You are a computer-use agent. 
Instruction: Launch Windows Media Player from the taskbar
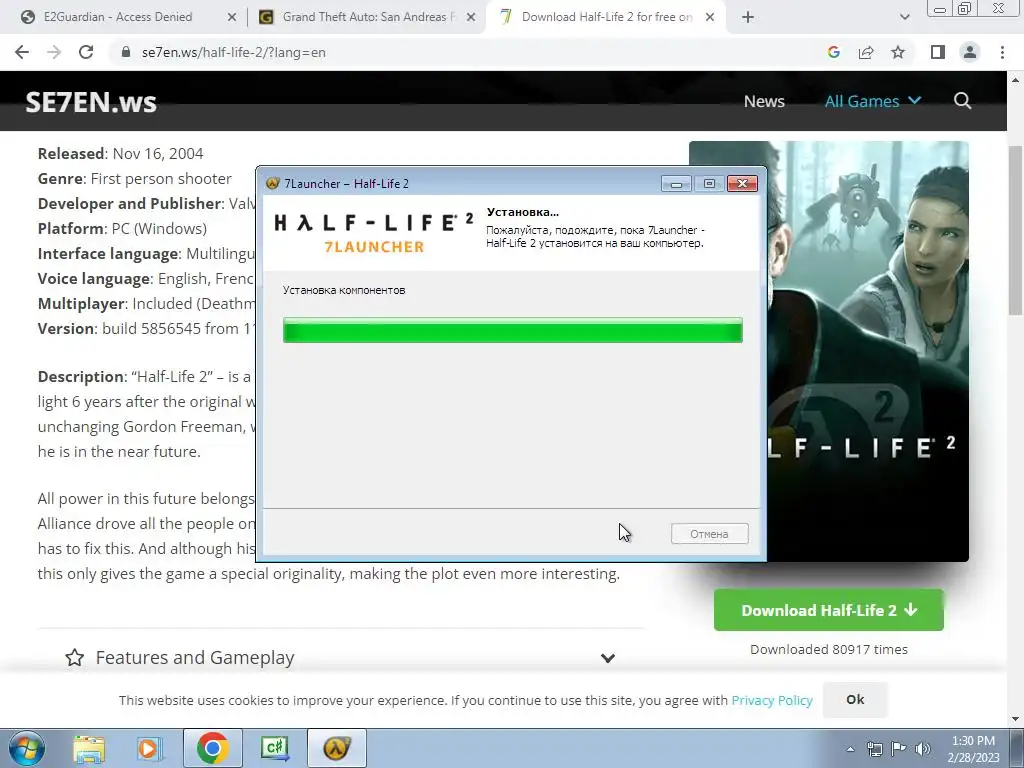click(149, 748)
